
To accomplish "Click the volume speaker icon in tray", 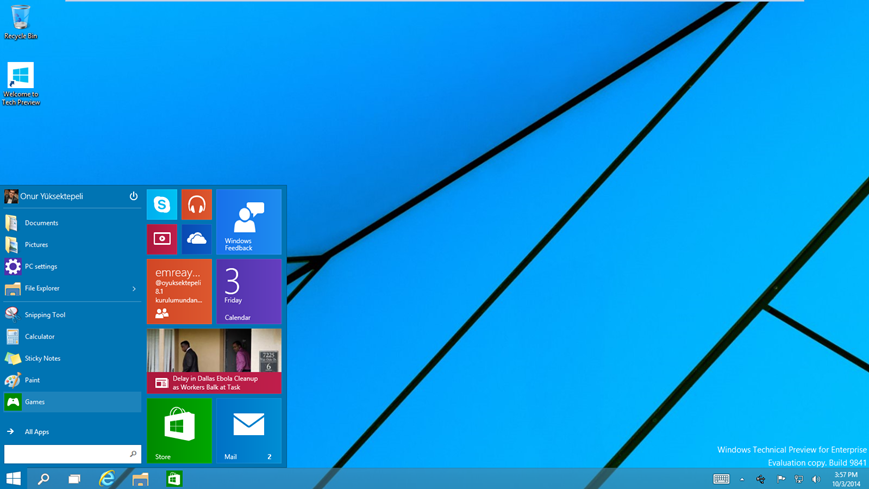I will [816, 479].
